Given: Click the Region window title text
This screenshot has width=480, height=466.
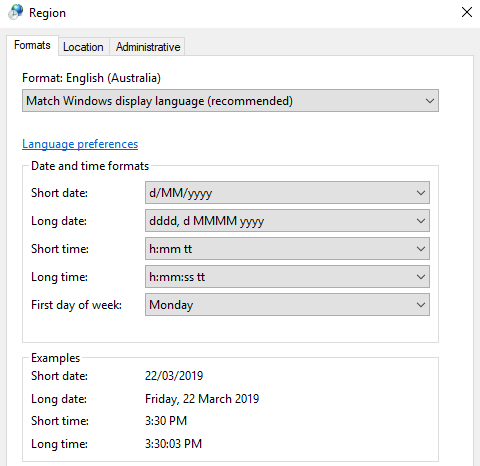Looking at the screenshot, I should (47, 13).
